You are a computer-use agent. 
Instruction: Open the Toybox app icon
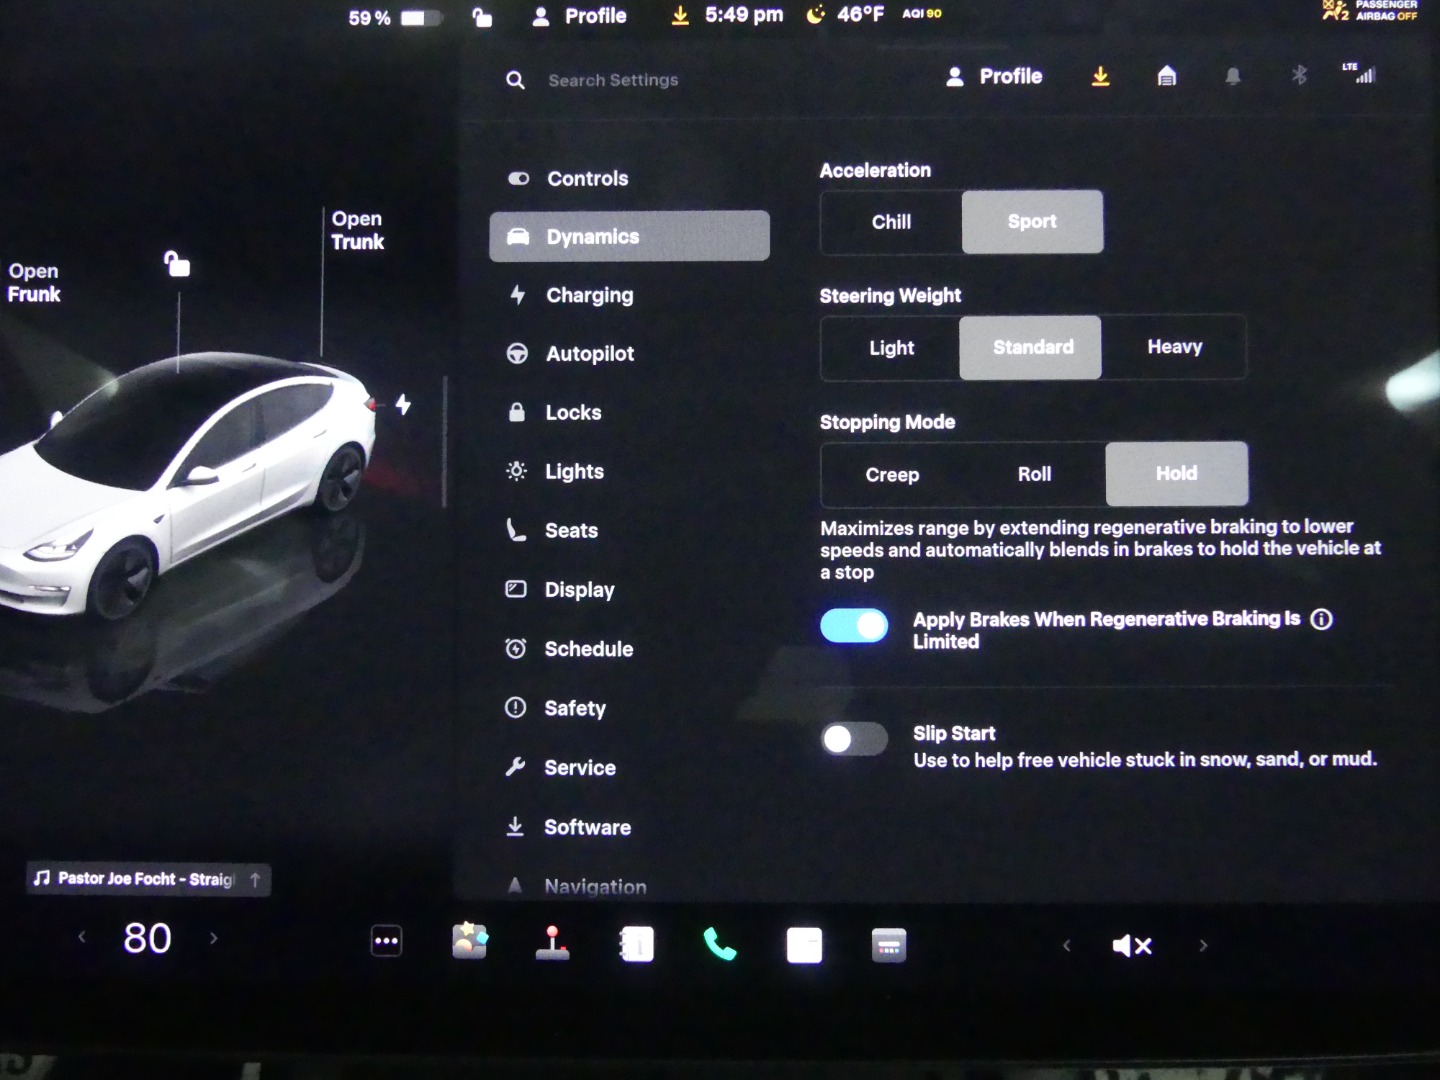[x=469, y=942]
